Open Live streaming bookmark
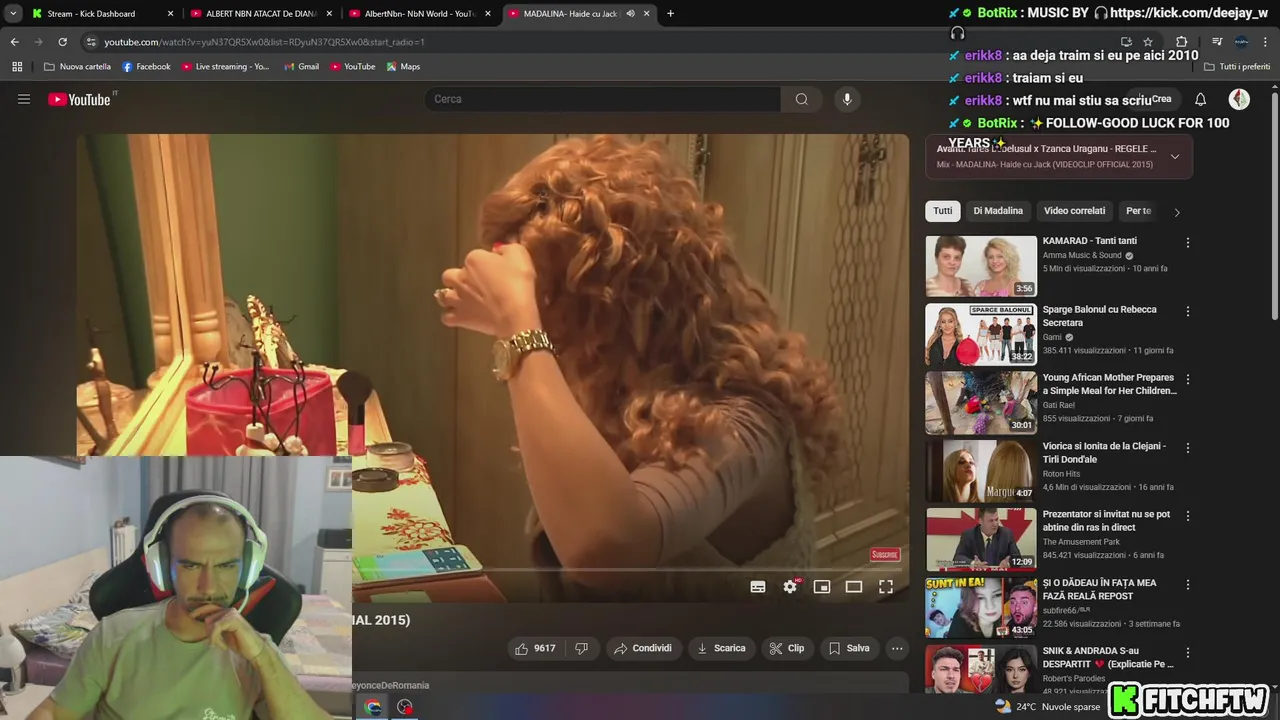Screen dimensions: 1280x720 (x=225, y=67)
